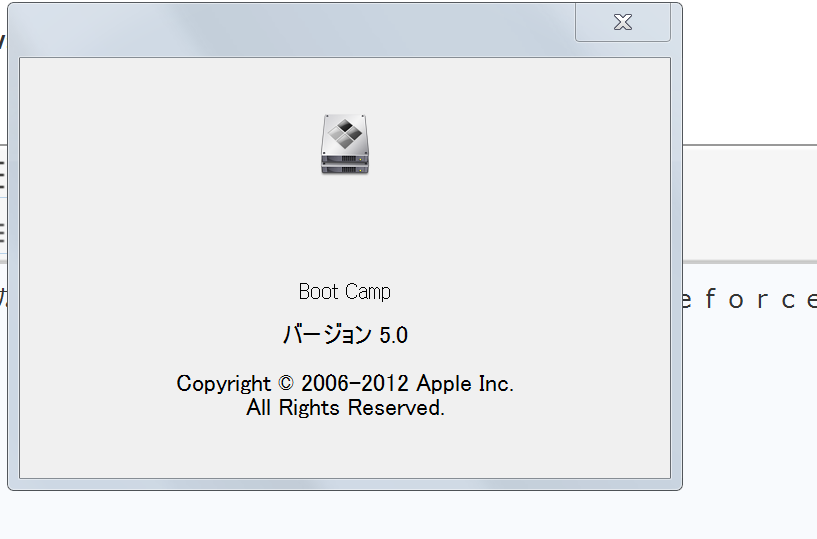
Task: Select the "バージョン 5.0" version text
Action: (x=345, y=335)
